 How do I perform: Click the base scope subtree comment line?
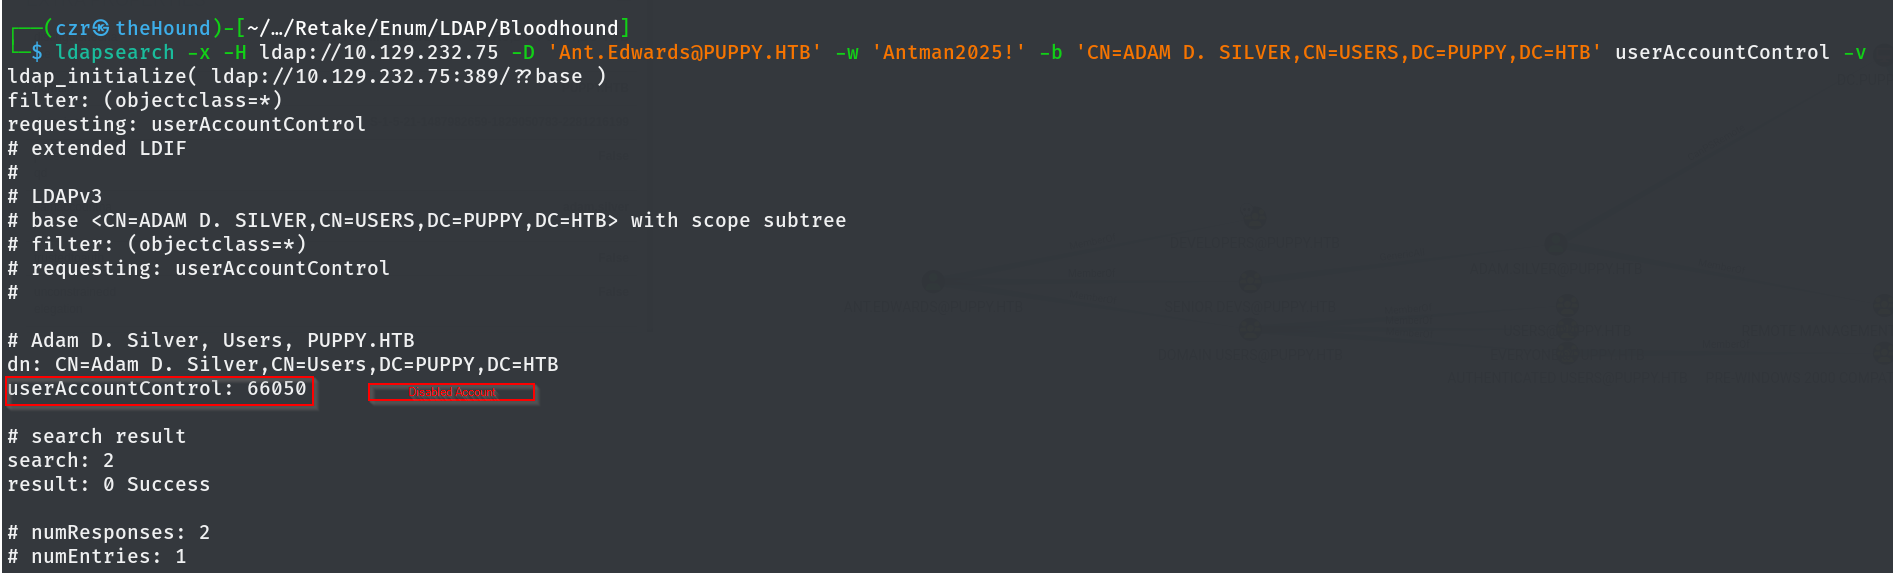point(427,220)
